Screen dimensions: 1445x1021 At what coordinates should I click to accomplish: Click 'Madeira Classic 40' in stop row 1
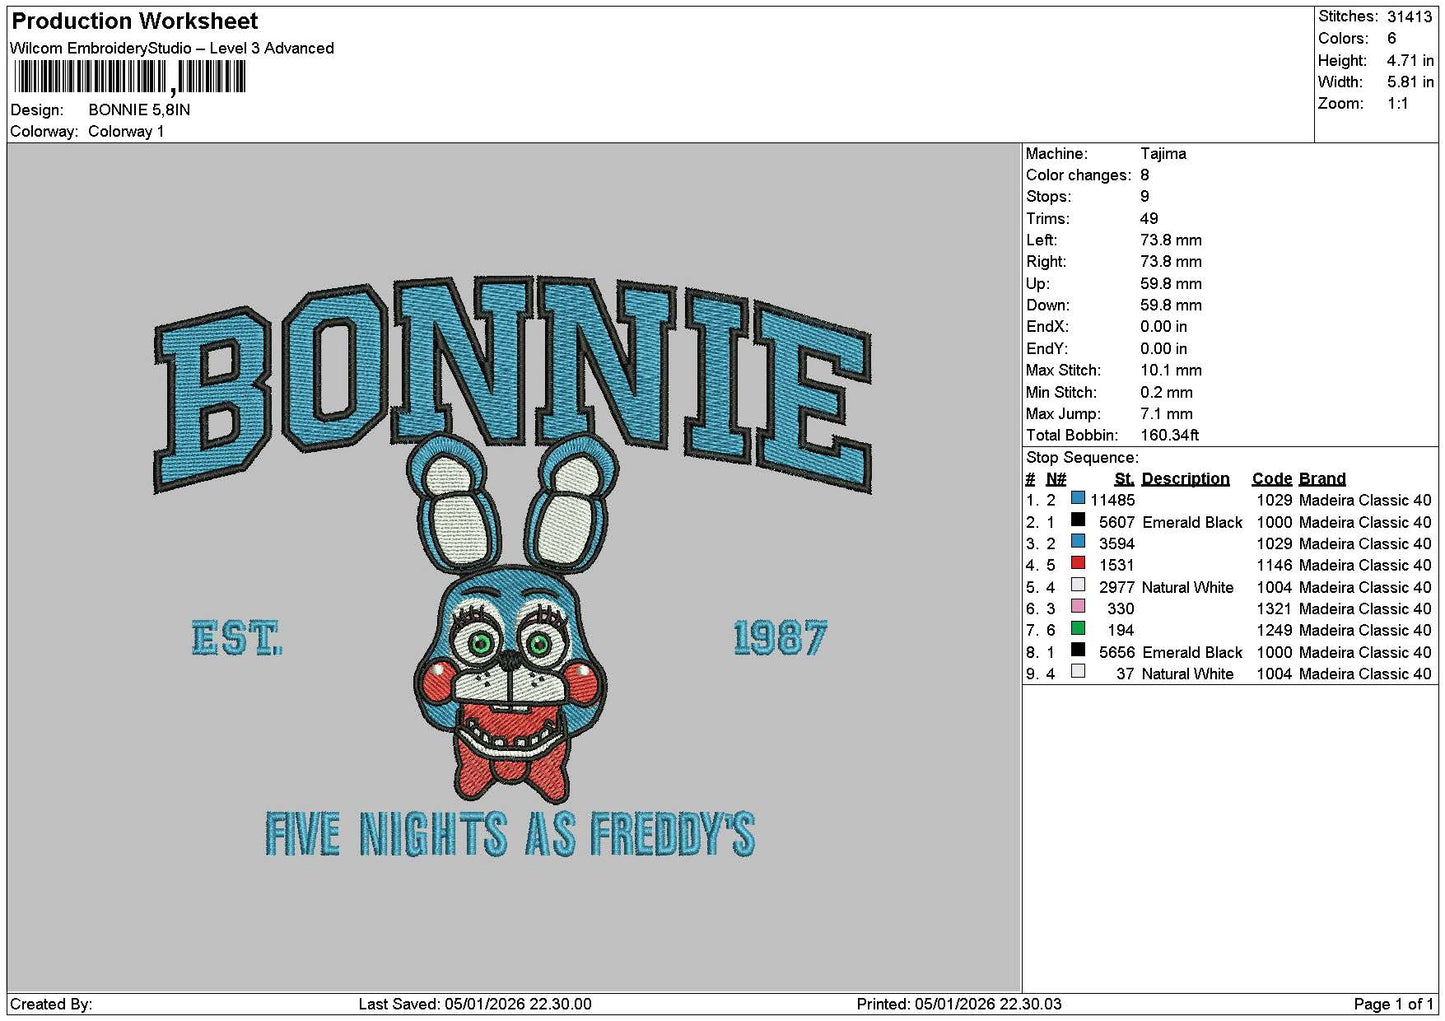(1365, 501)
